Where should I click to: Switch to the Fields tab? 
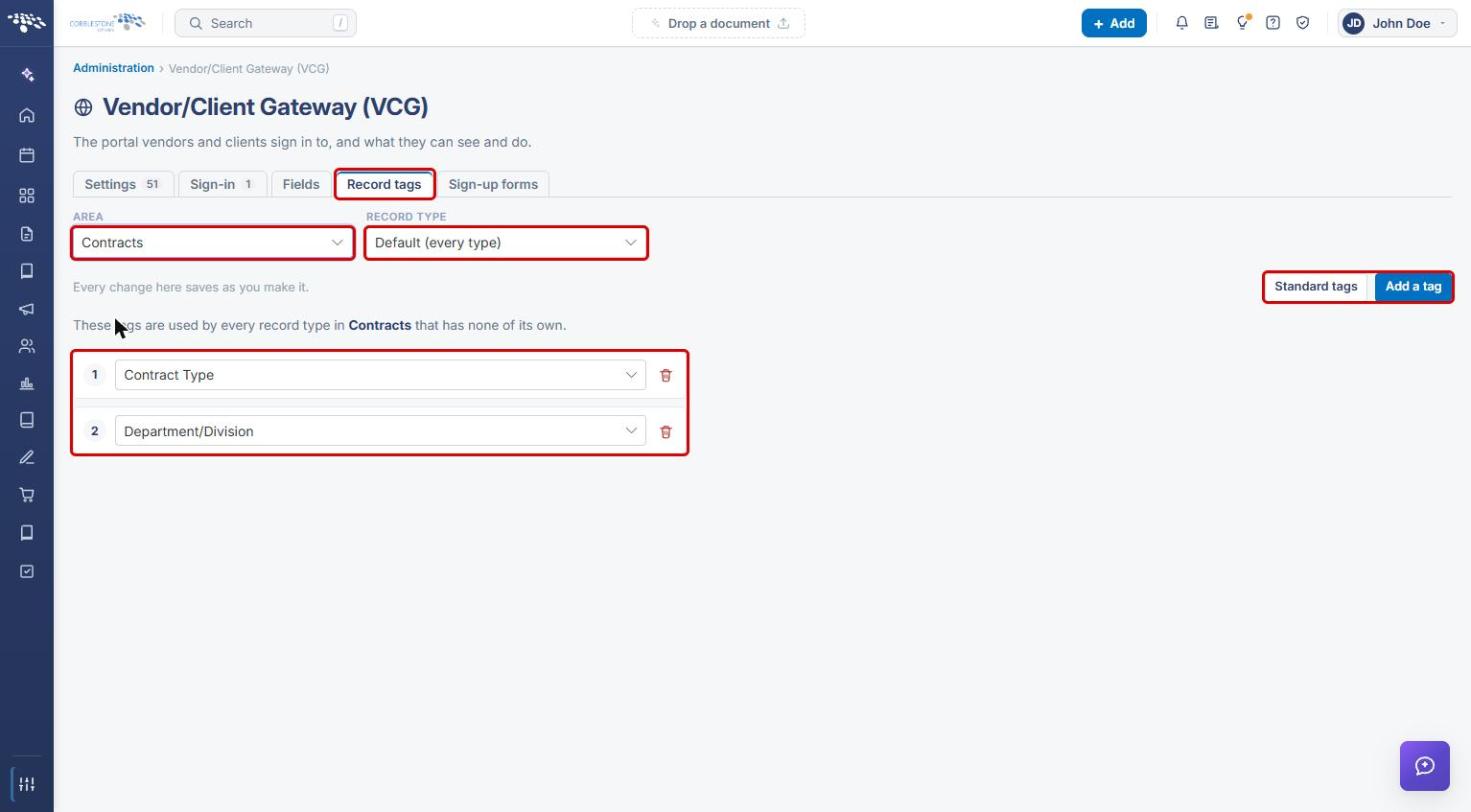tap(301, 184)
